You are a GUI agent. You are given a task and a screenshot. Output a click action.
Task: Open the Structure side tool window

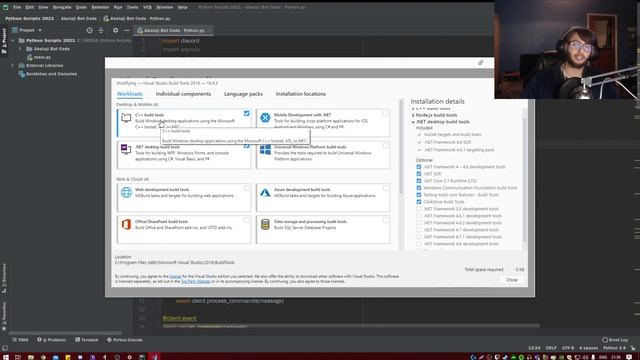tap(4, 278)
